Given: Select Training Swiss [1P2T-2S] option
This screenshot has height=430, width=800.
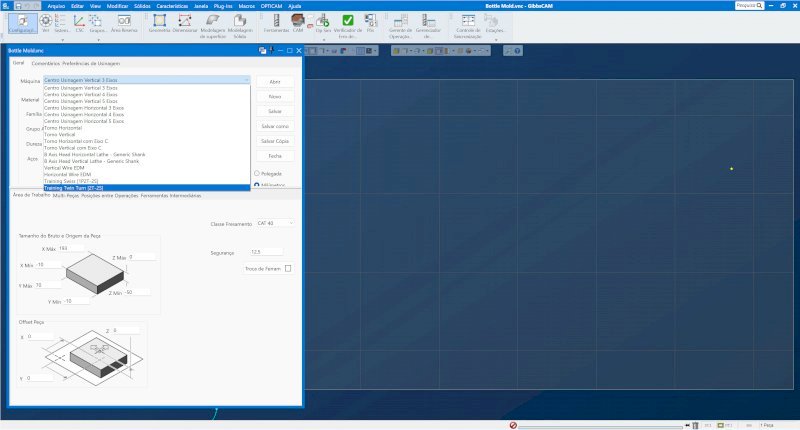Looking at the screenshot, I should (x=147, y=181).
